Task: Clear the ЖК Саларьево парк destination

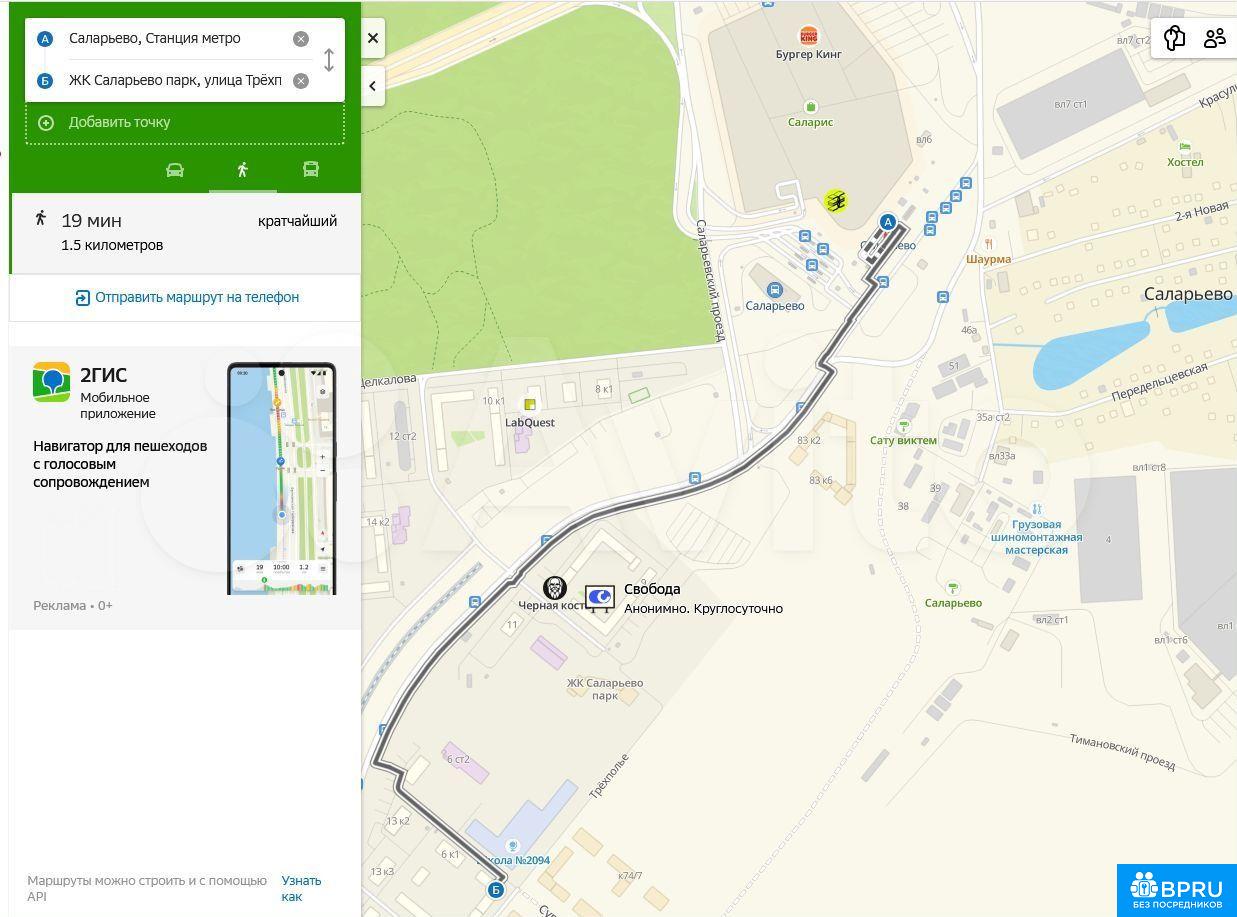Action: (300, 81)
